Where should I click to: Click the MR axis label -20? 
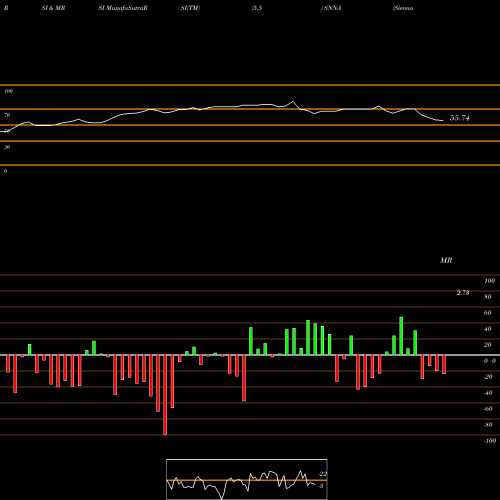coord(488,377)
